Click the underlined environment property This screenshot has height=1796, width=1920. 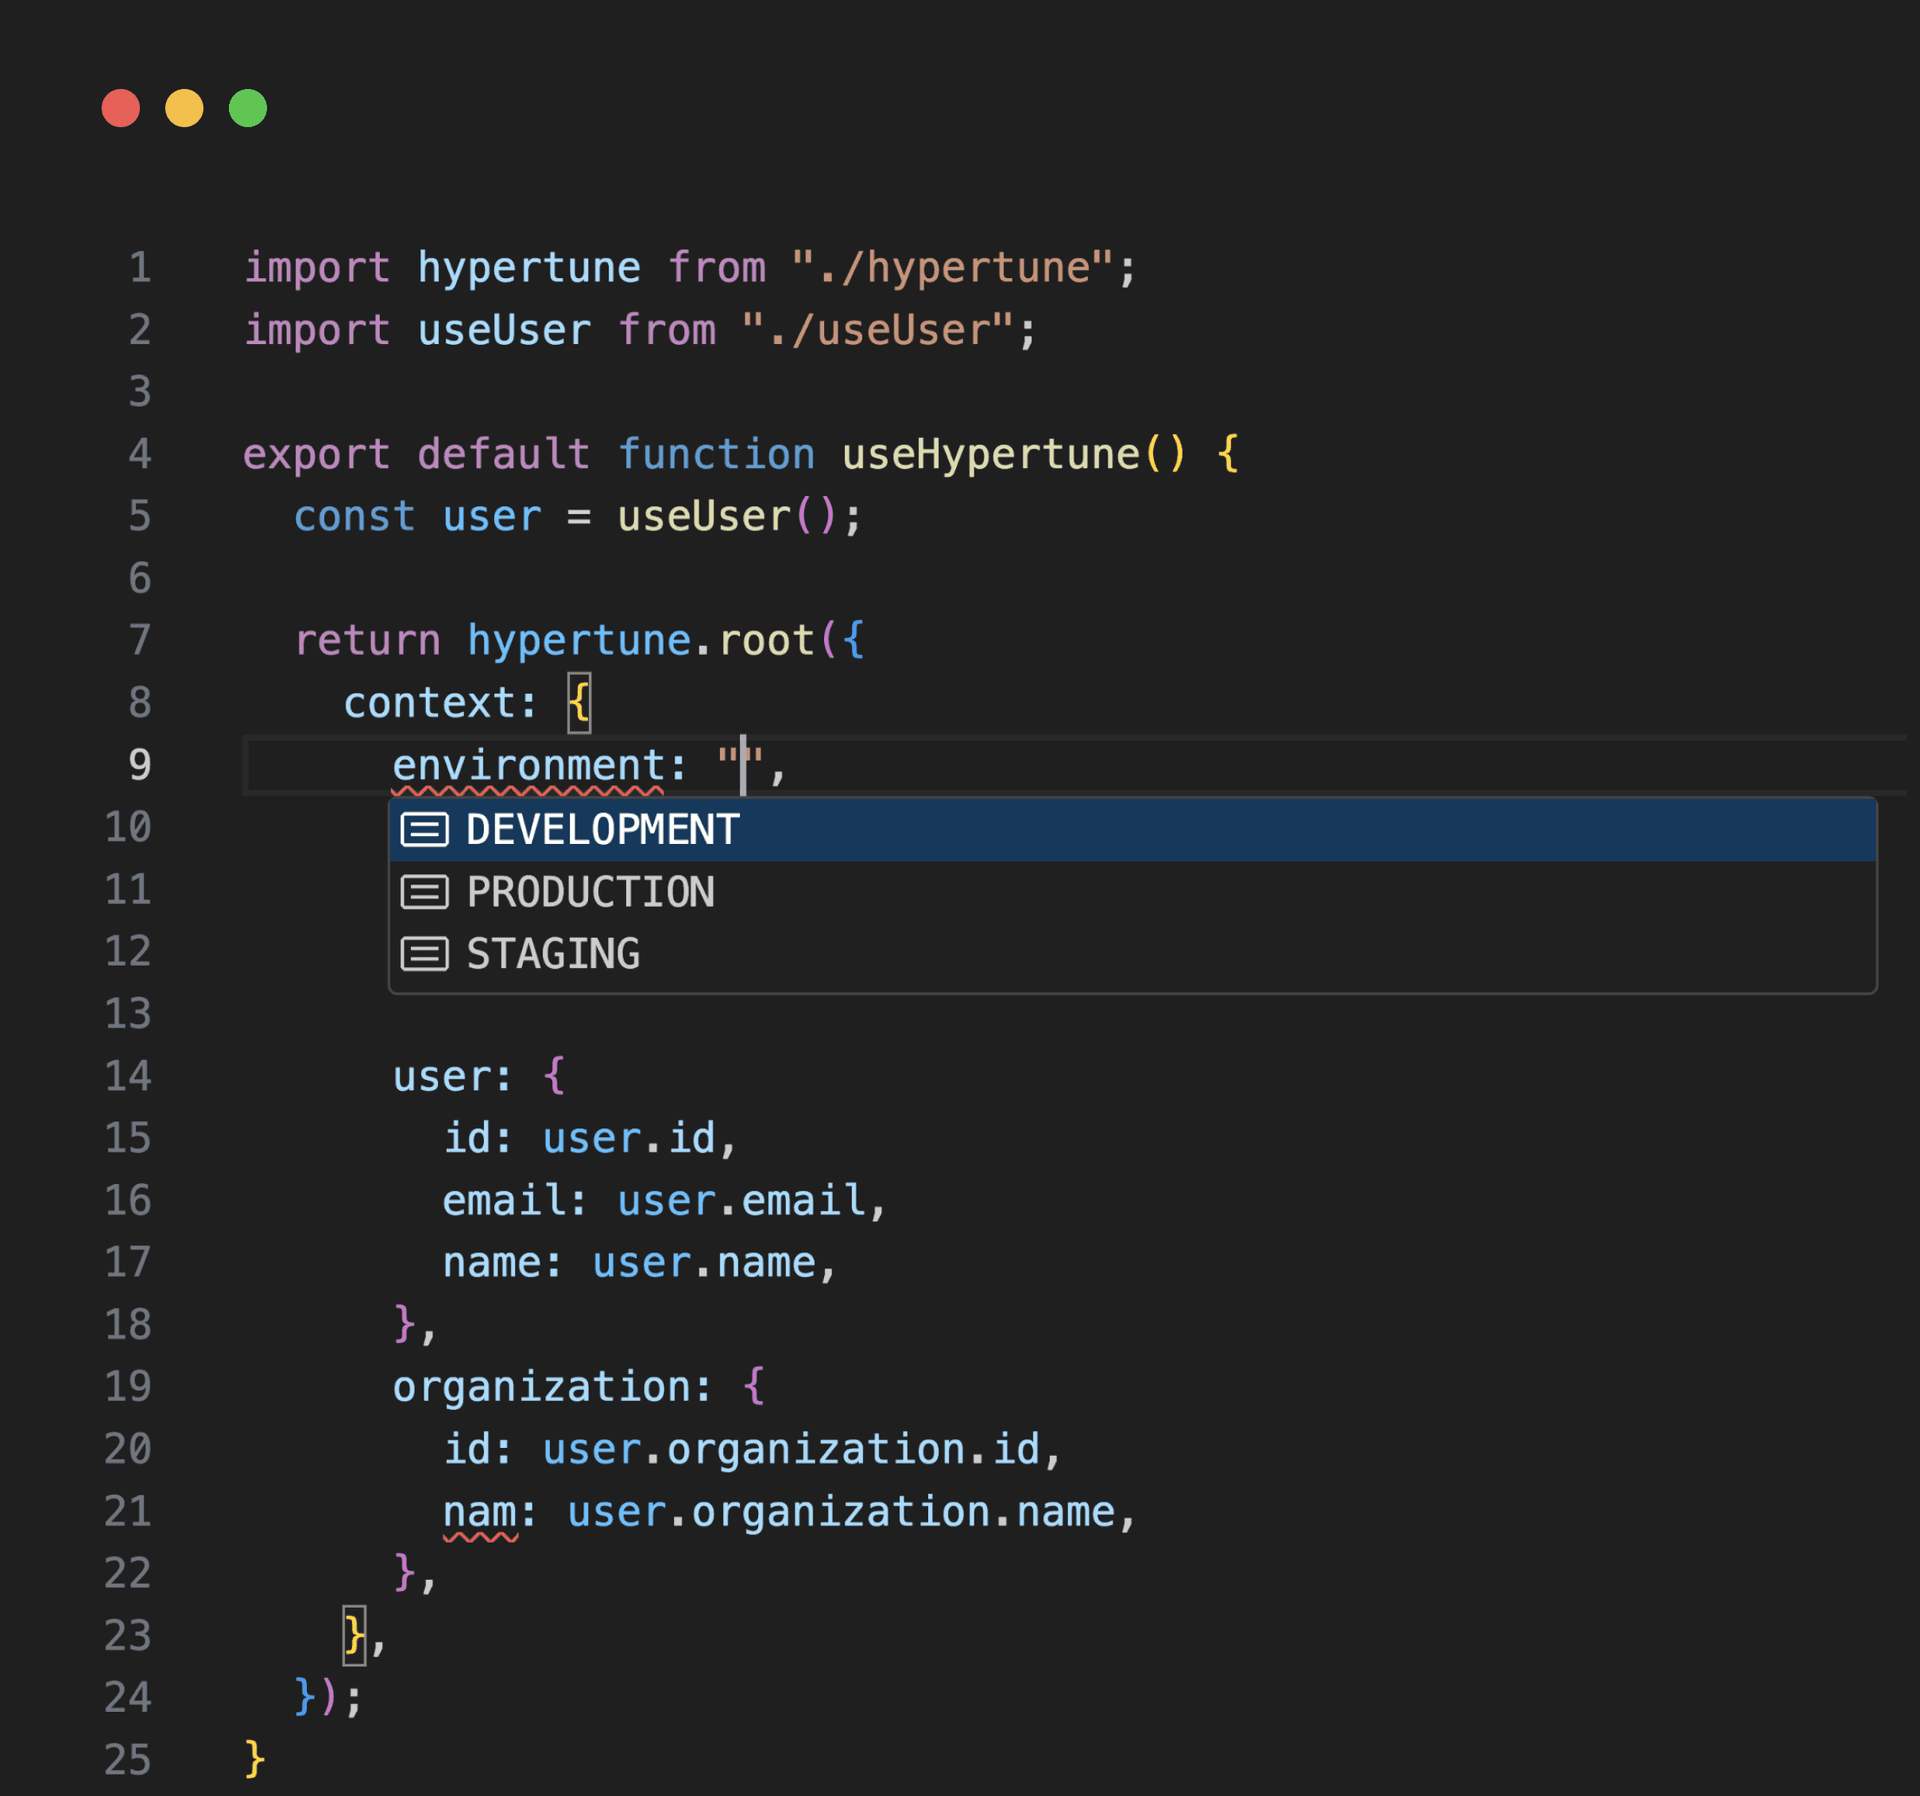pyautogui.click(x=527, y=766)
